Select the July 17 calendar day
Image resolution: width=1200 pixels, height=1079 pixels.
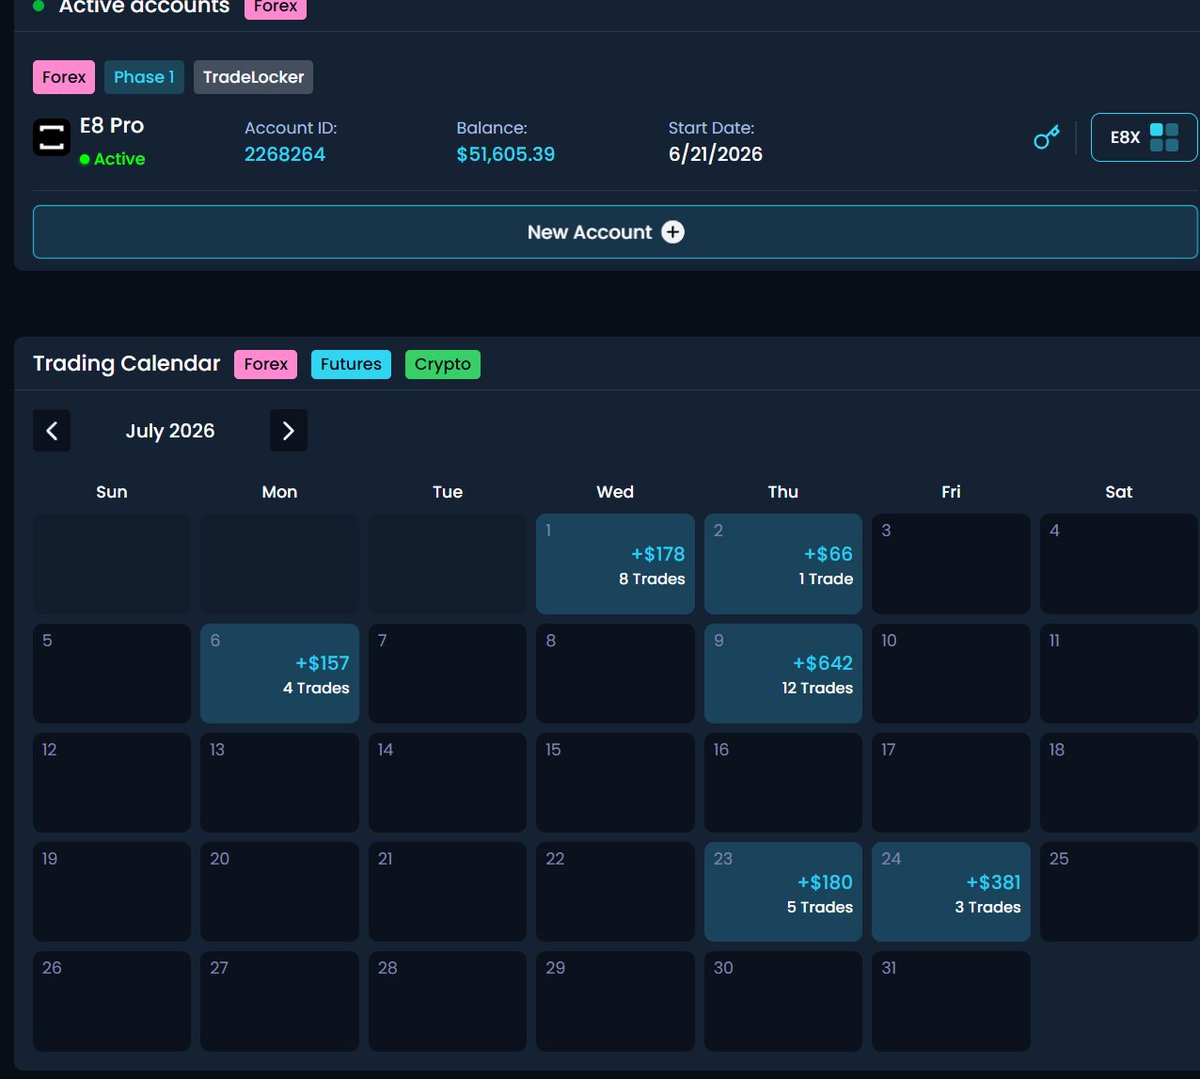(x=951, y=783)
